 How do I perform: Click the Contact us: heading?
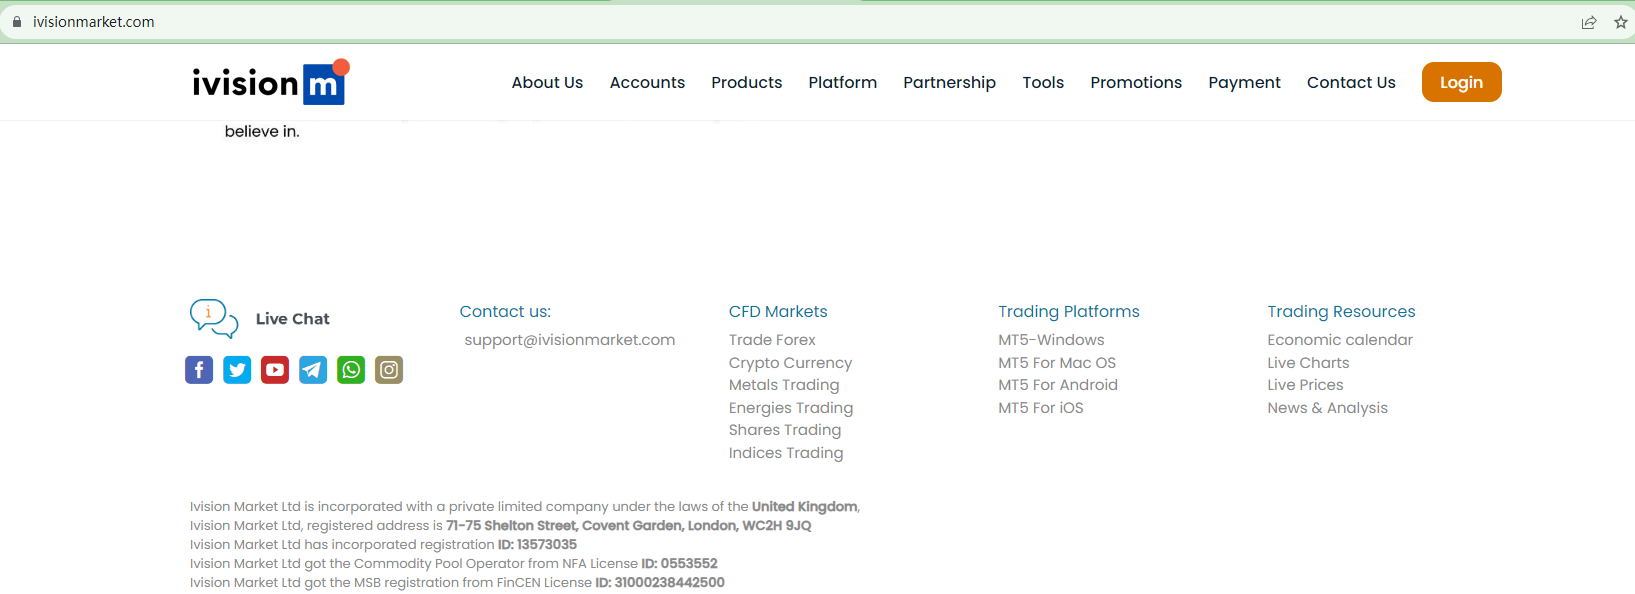[x=505, y=312]
